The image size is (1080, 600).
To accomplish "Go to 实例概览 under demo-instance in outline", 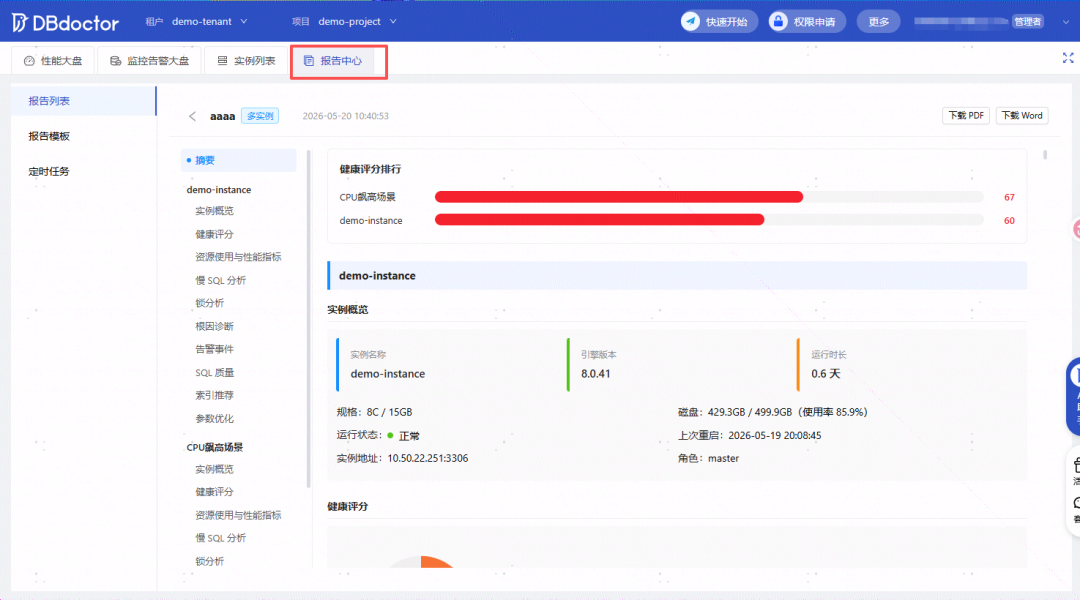I will (x=214, y=211).
